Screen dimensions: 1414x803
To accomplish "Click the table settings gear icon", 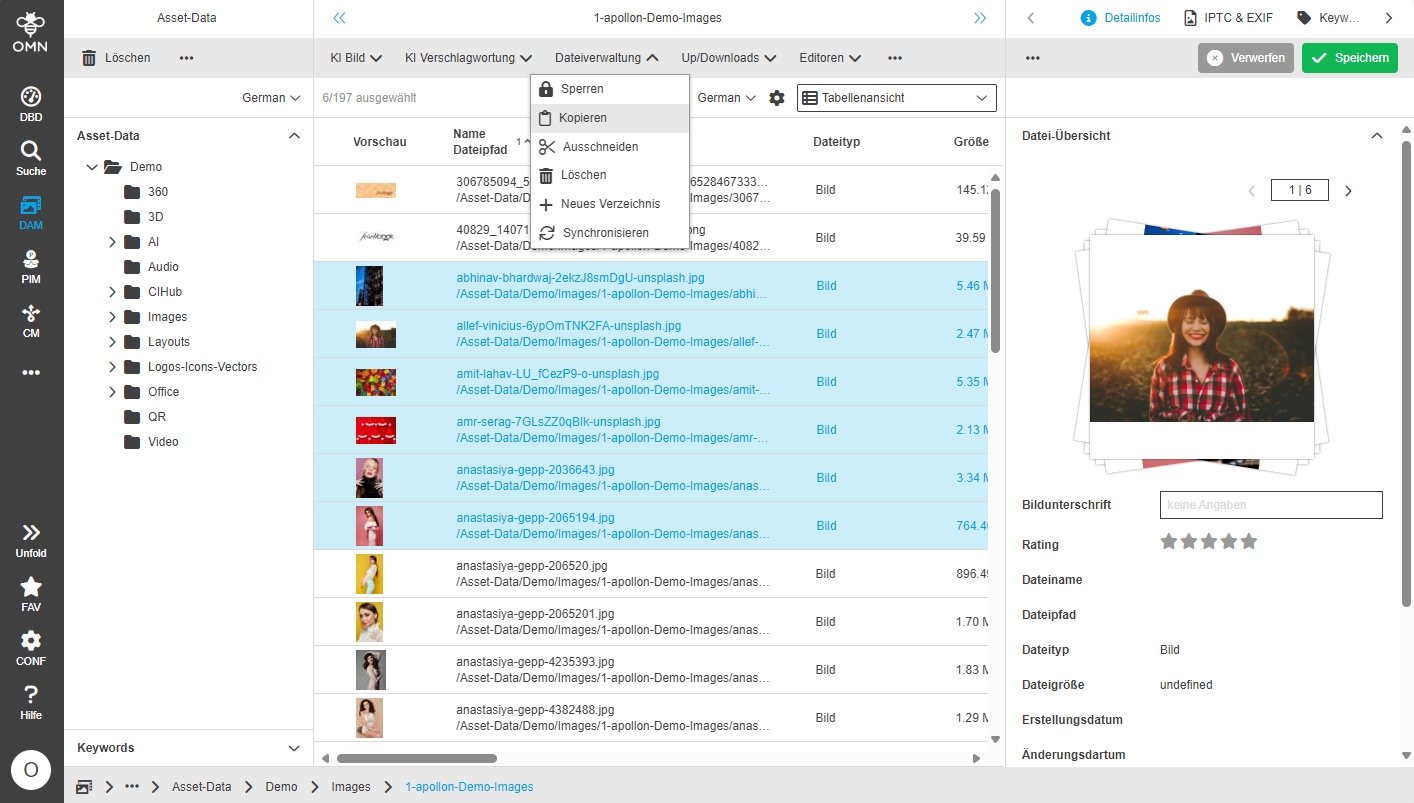I will point(777,98).
